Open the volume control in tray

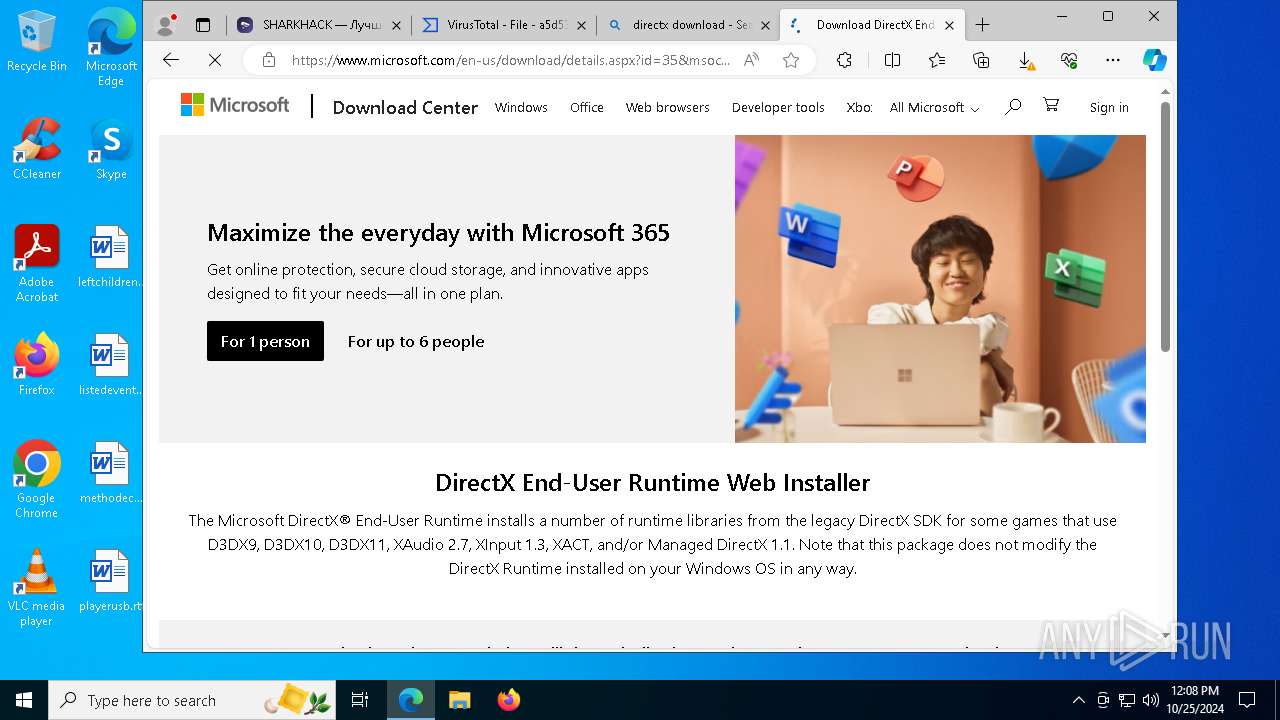pos(1151,700)
